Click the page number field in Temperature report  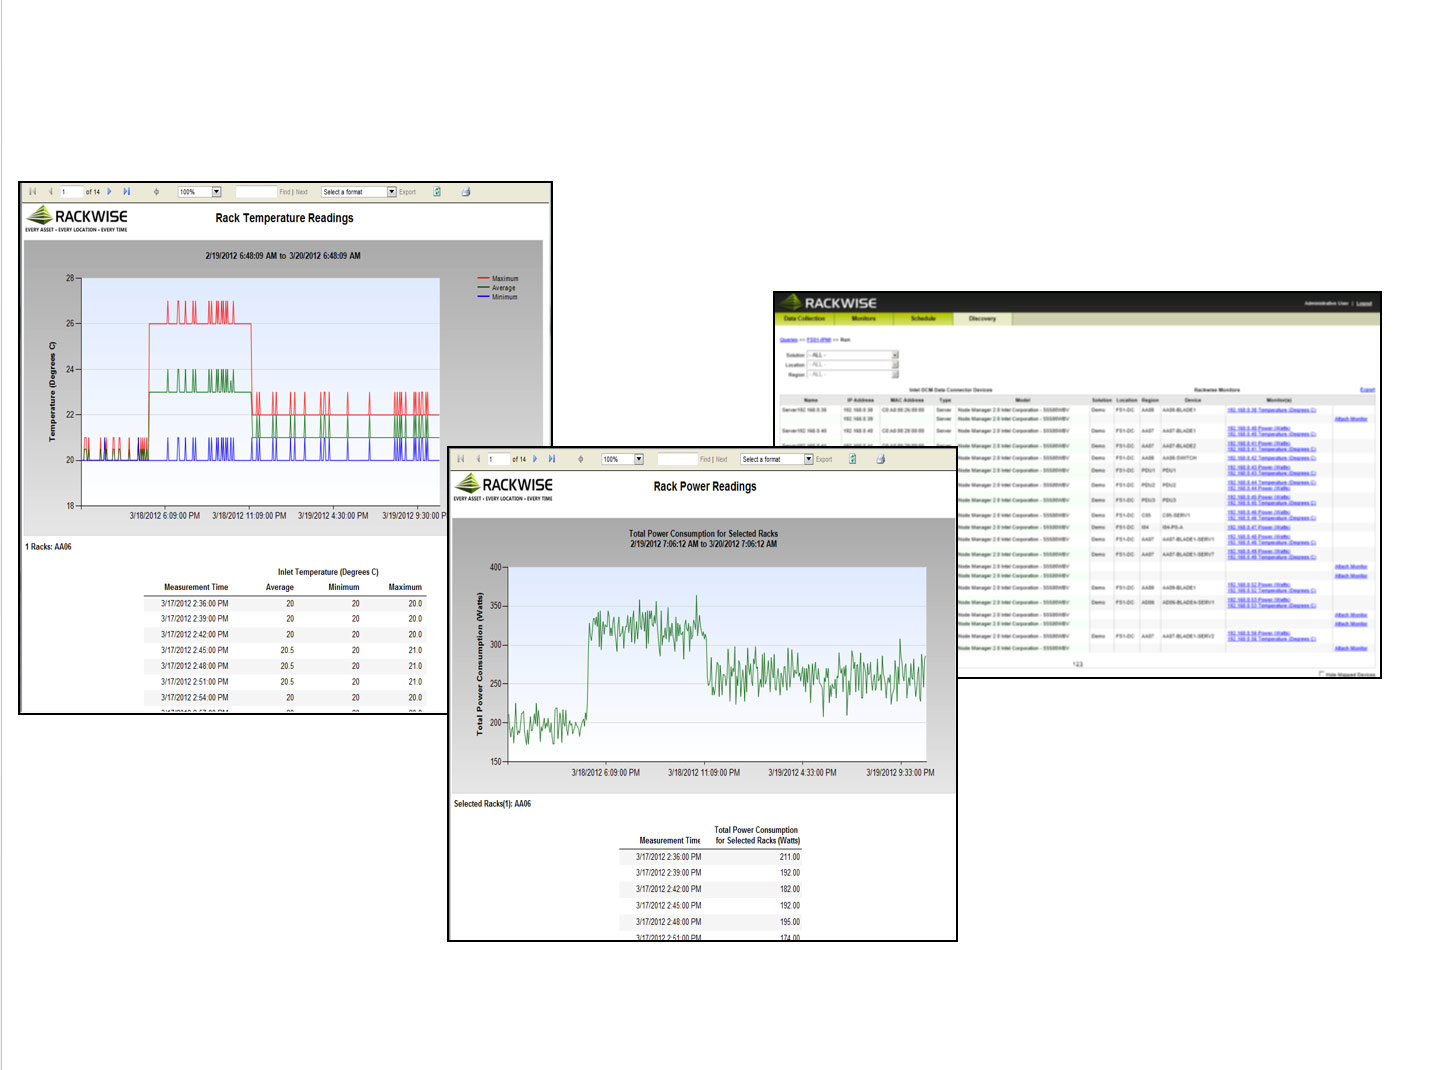(71, 192)
